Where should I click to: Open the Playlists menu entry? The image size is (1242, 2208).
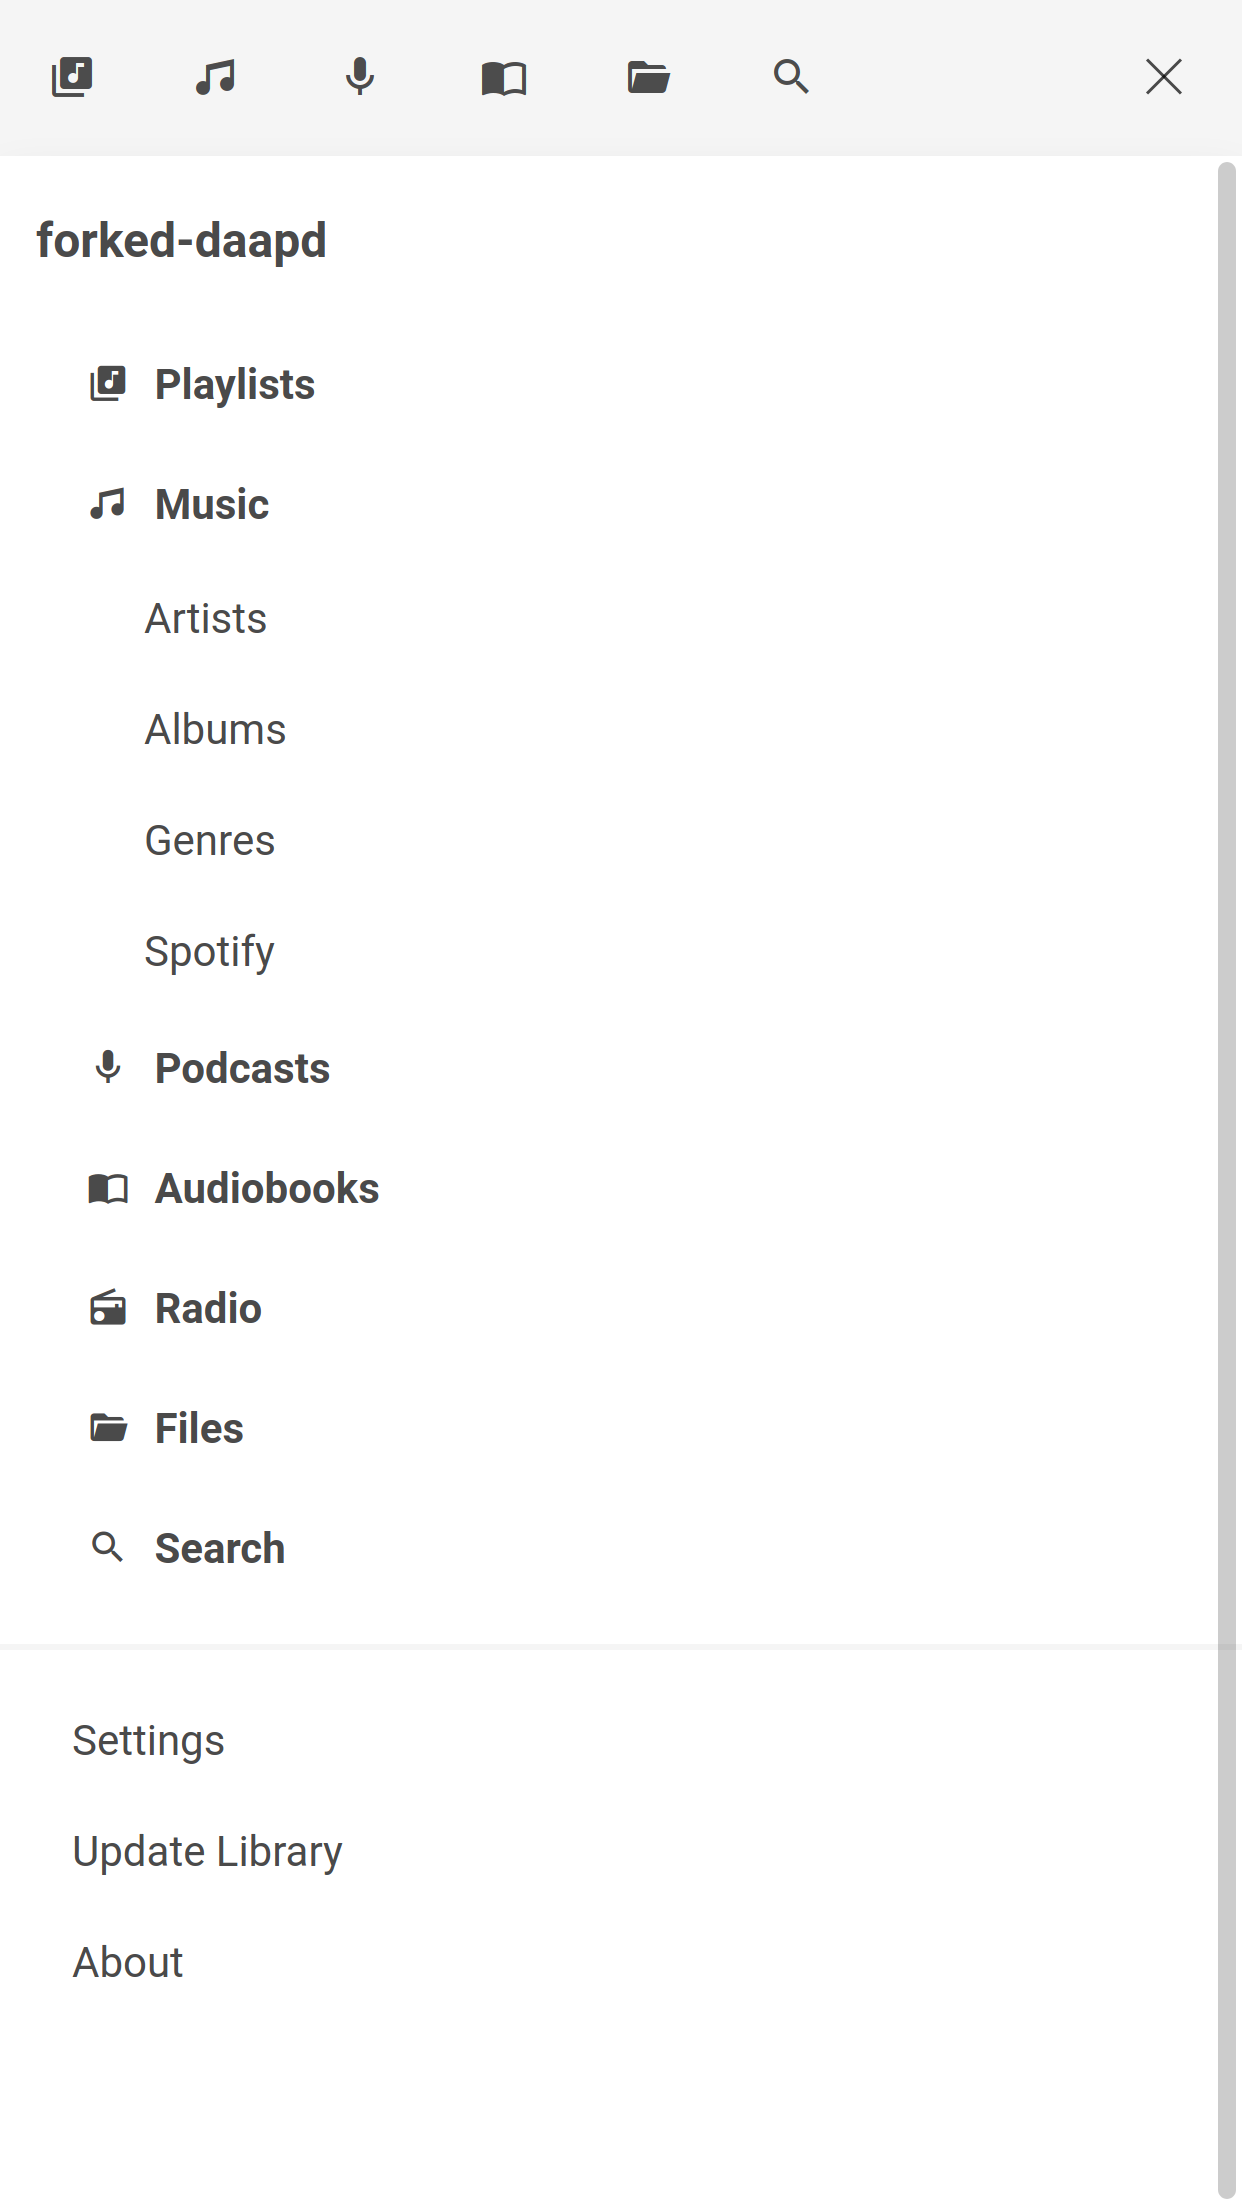tap(234, 385)
